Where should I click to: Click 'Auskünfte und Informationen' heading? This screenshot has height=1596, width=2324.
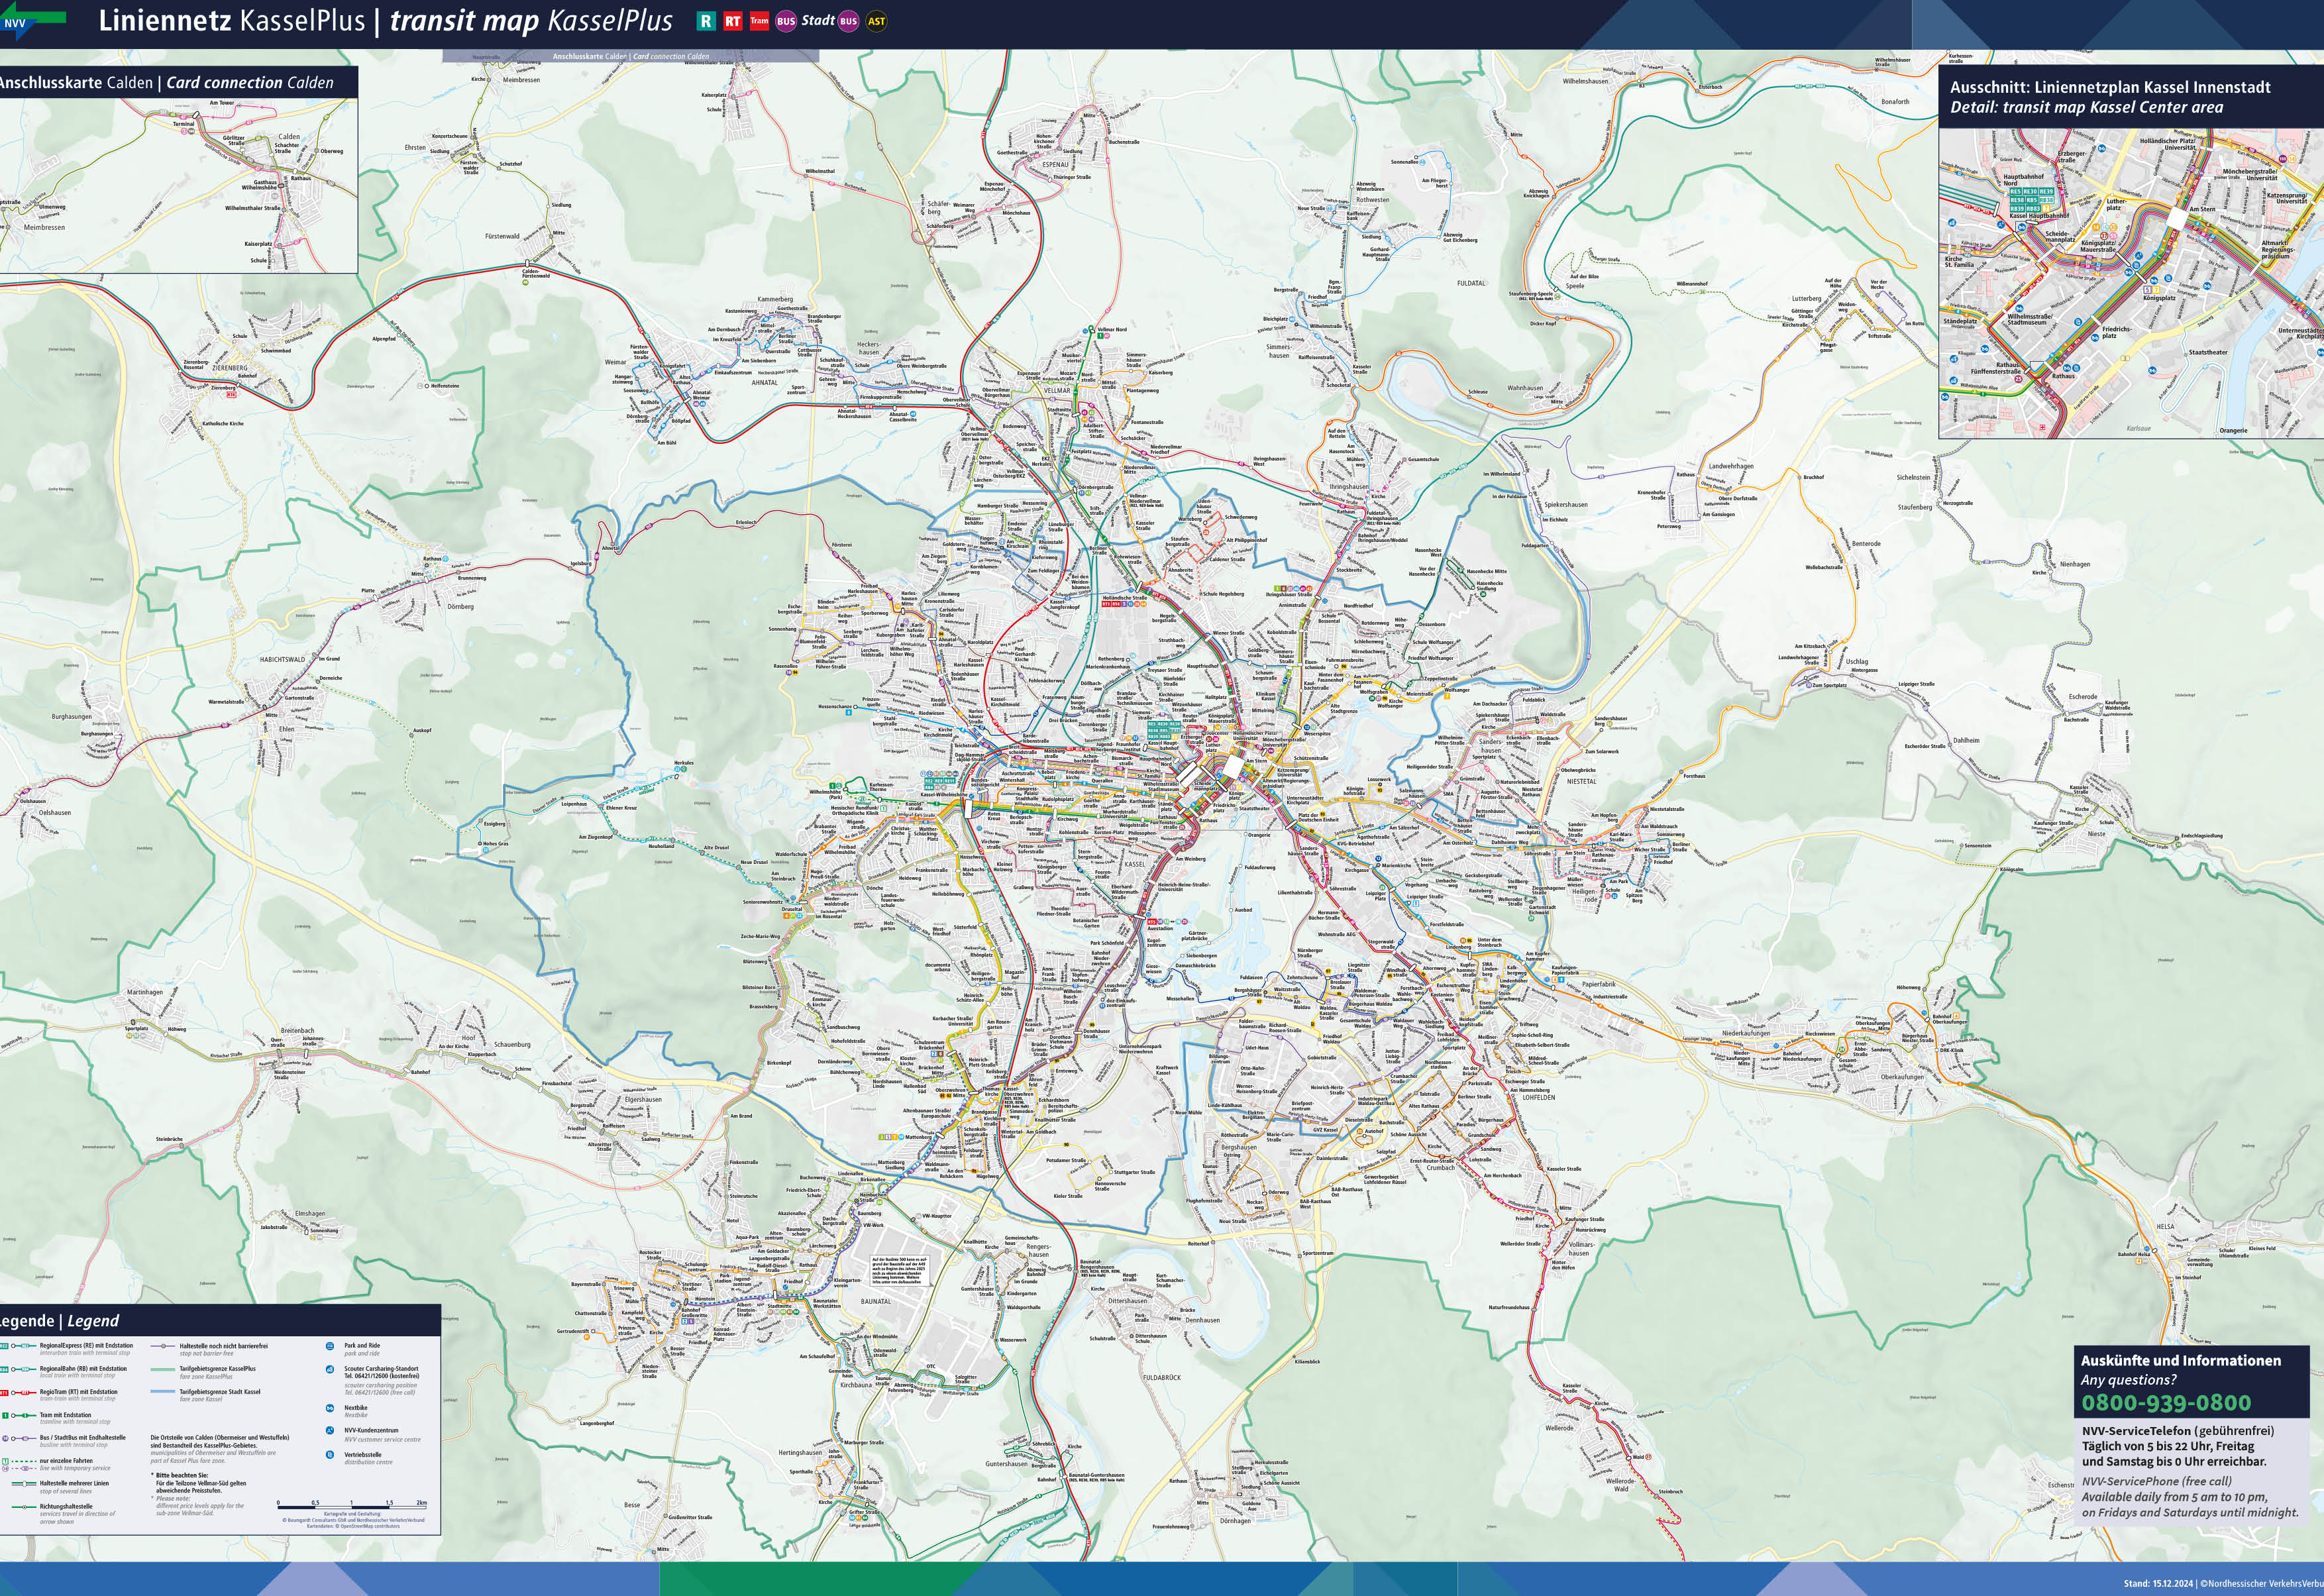coord(2181,1361)
